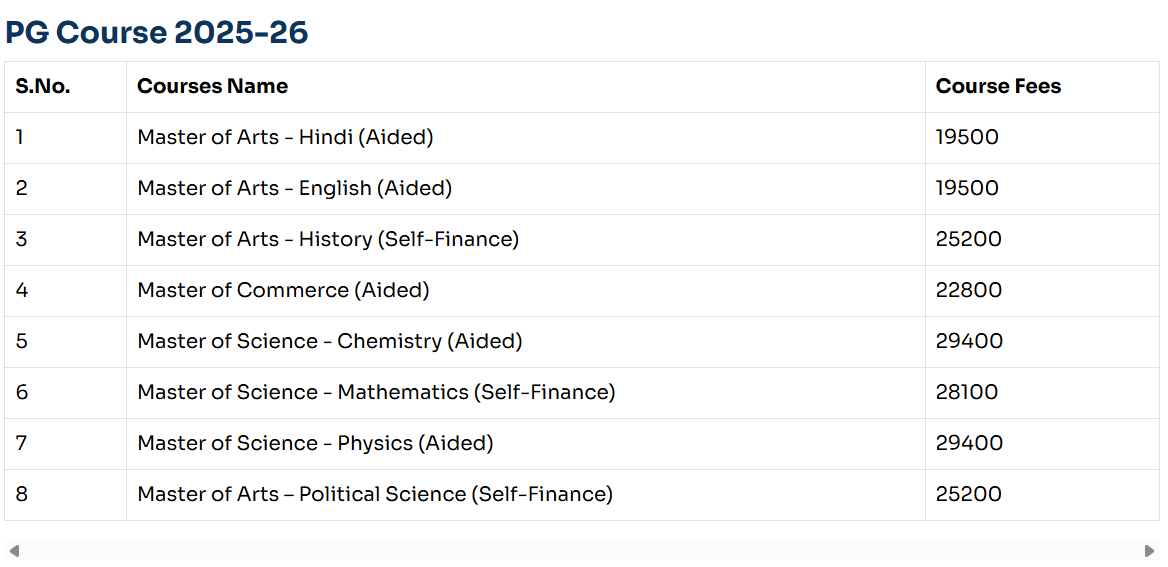
Task: Select Master of Arts - English (Aided)
Action: (294, 189)
